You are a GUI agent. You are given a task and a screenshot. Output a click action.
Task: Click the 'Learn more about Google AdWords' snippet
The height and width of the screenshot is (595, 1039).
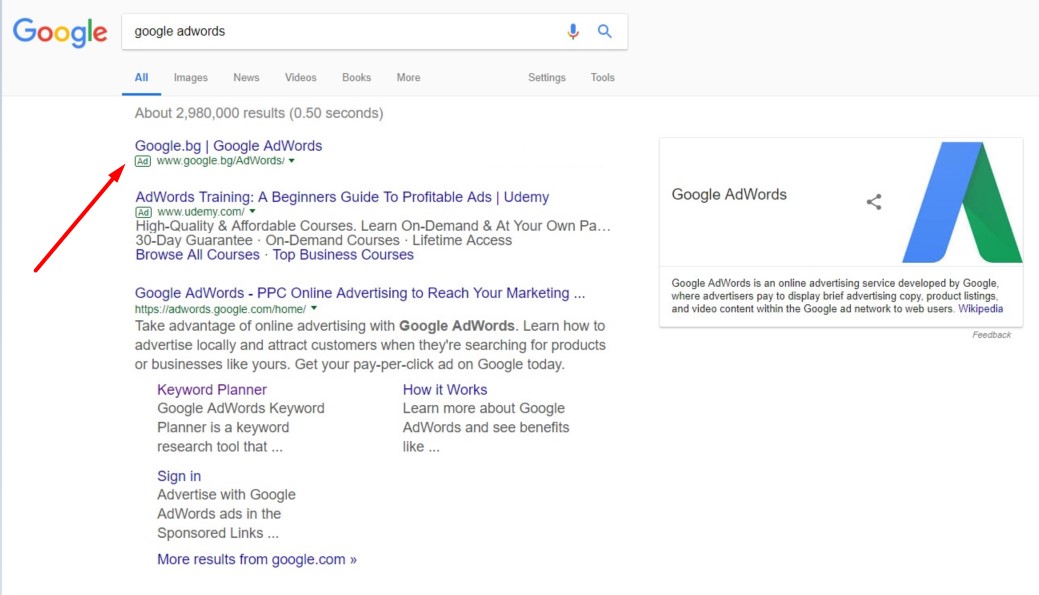(486, 427)
